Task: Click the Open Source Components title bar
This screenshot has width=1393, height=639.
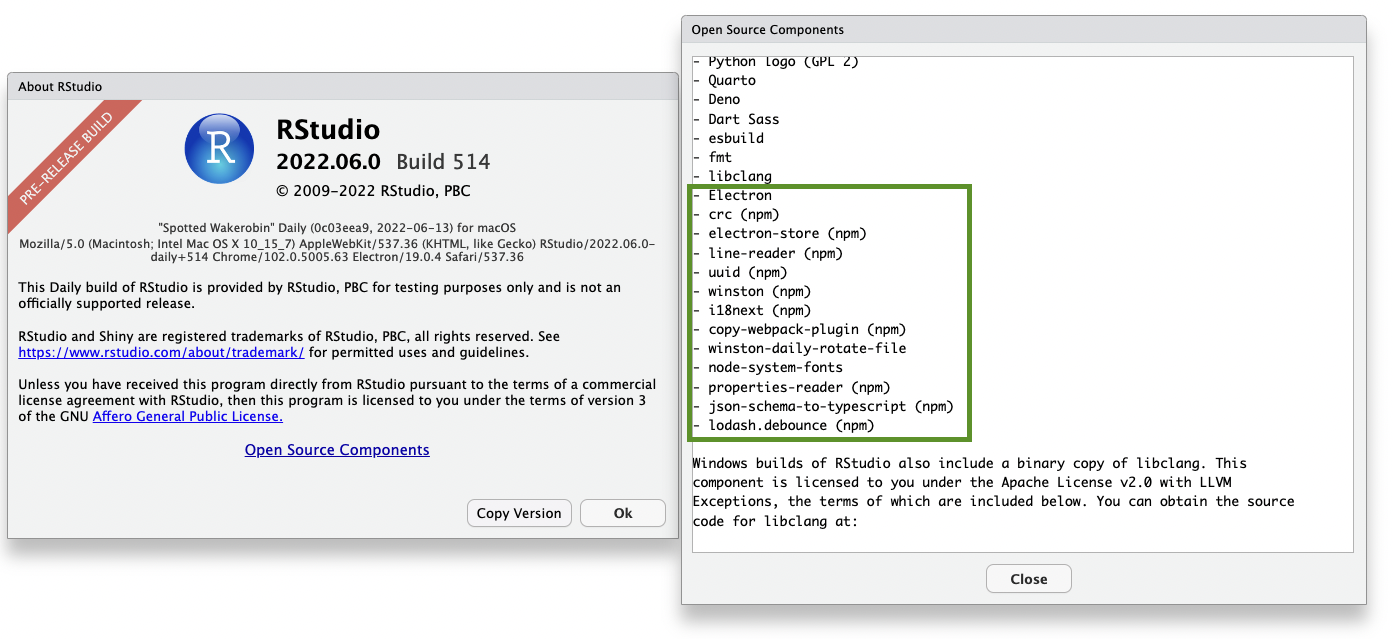Action: [1023, 30]
